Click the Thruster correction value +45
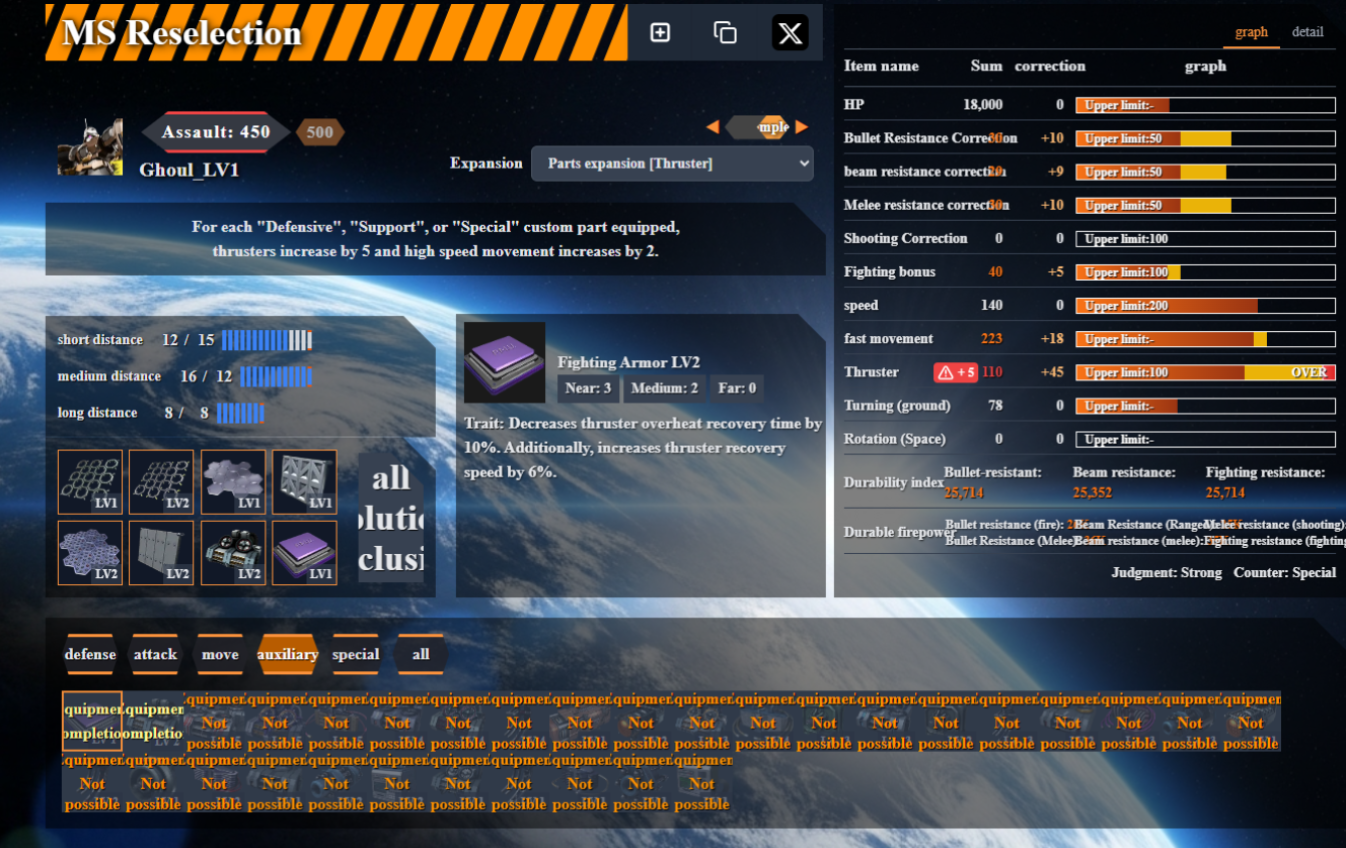1346x848 pixels. [1051, 372]
